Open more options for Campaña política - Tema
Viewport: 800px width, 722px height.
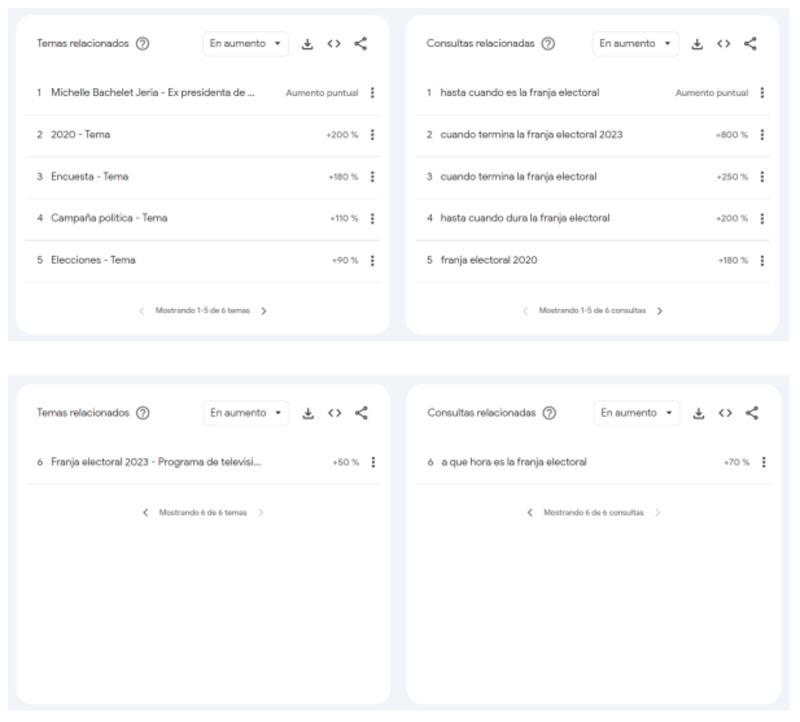point(372,219)
